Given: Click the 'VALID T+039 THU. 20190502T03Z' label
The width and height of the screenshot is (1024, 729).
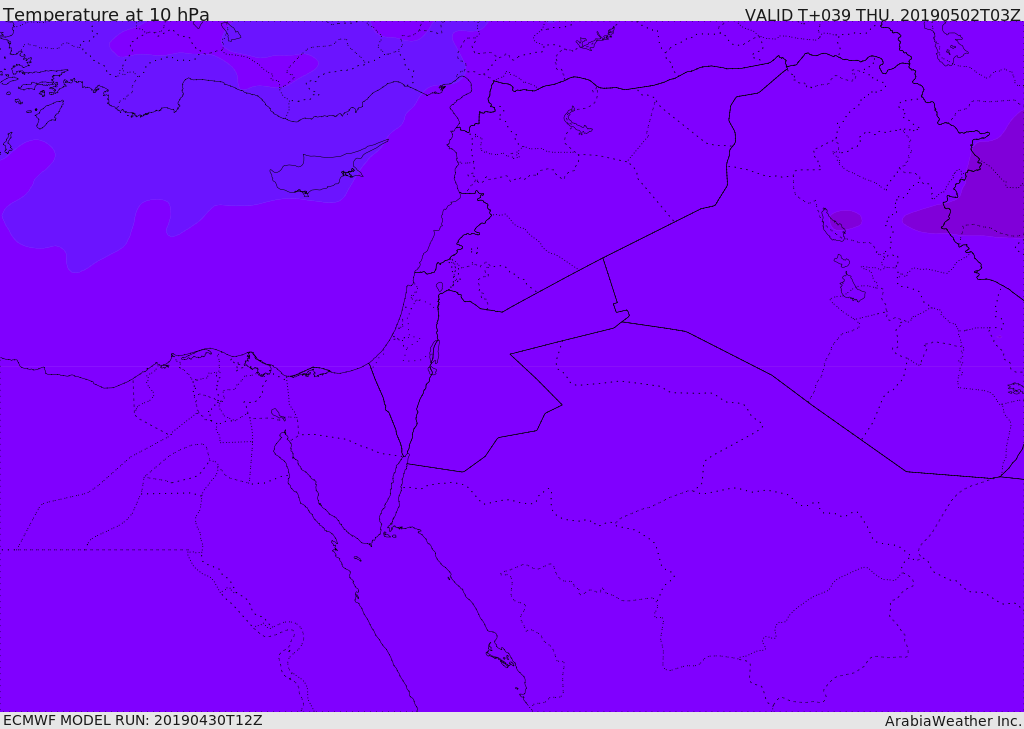Looking at the screenshot, I should (x=882, y=15).
